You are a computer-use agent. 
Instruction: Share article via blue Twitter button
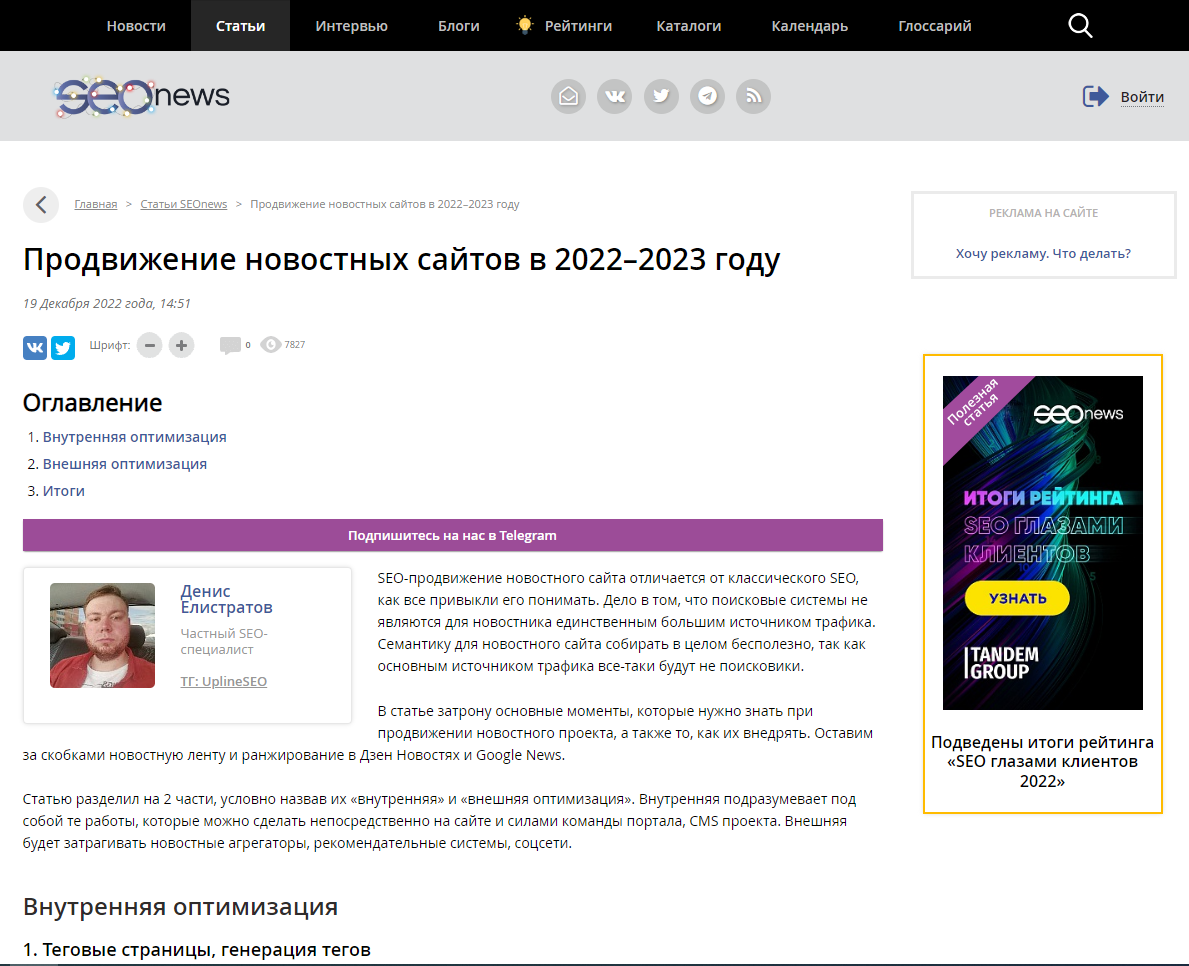coord(63,347)
